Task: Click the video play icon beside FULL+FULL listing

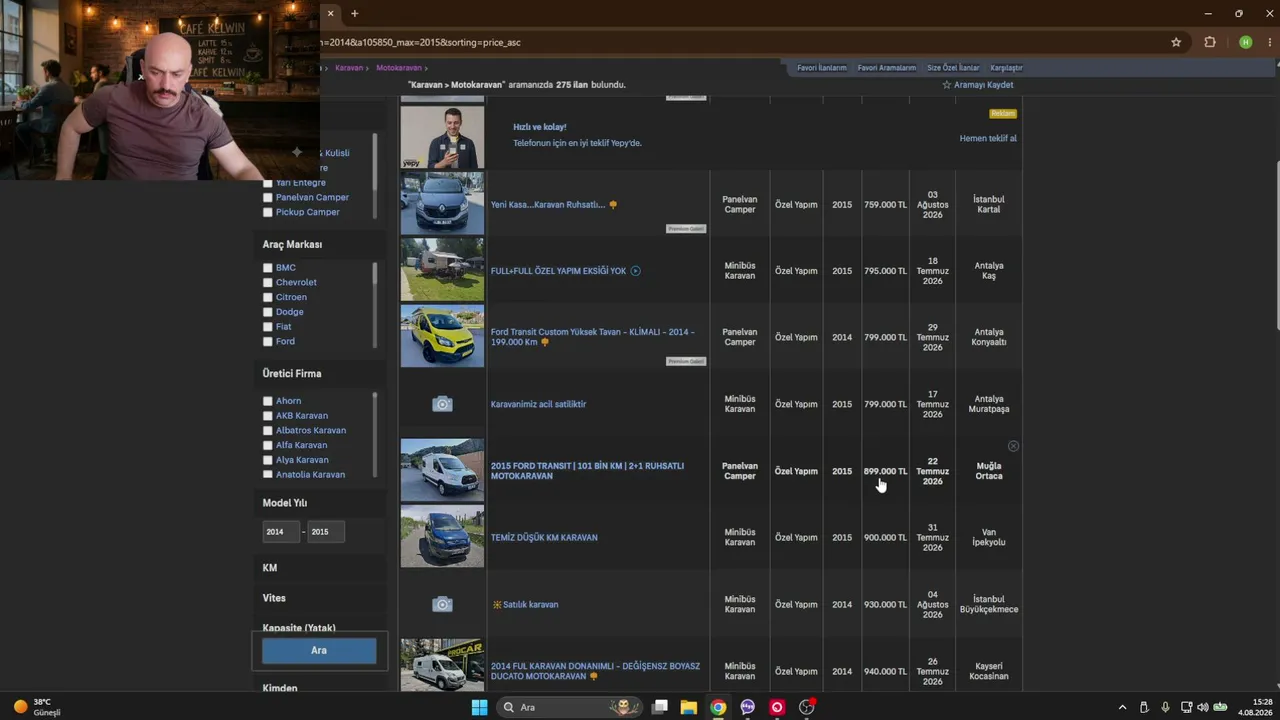Action: coord(635,271)
